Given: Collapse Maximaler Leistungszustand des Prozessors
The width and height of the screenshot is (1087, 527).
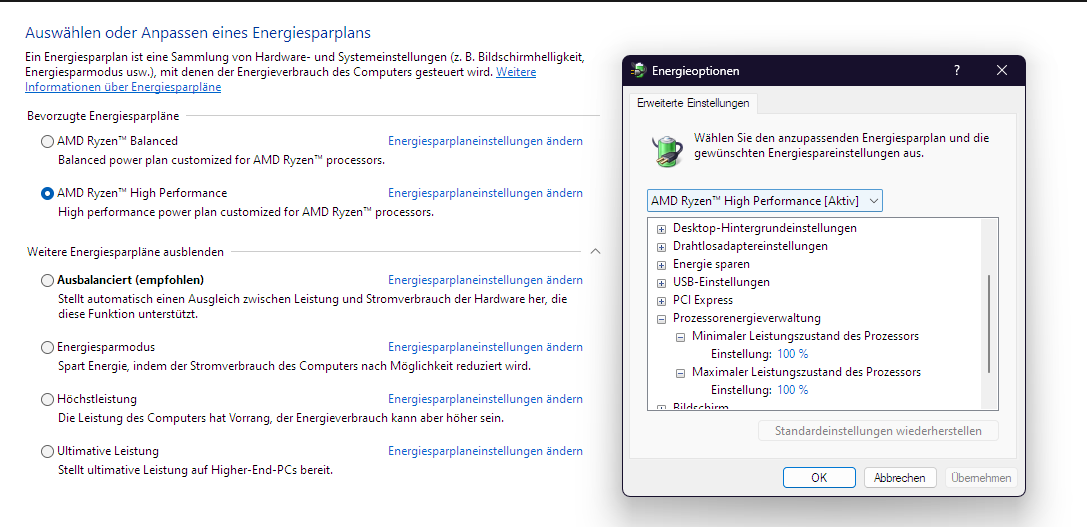Looking at the screenshot, I should 681,372.
